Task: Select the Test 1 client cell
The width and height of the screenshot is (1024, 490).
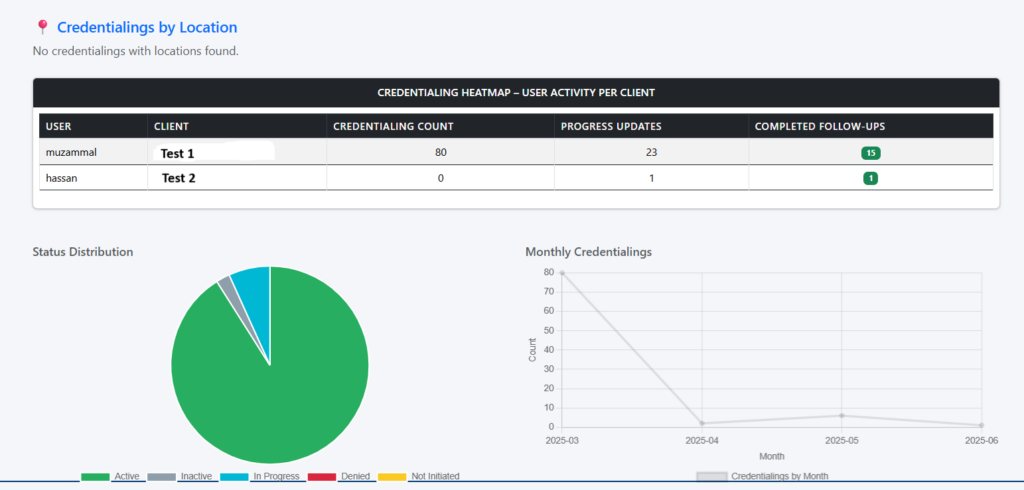Action: click(178, 154)
